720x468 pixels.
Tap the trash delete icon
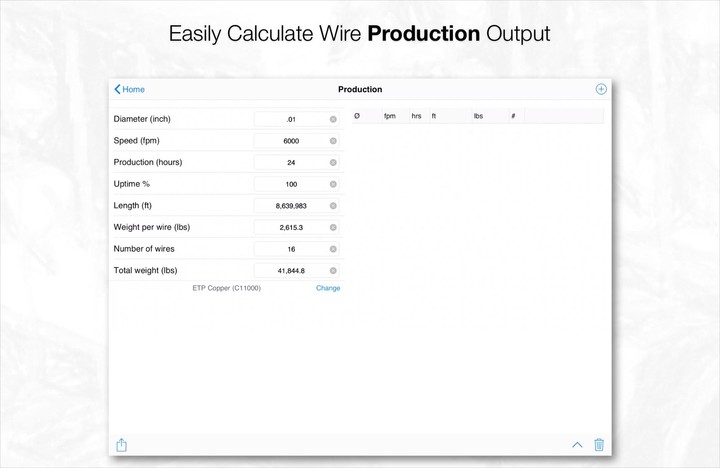[x=599, y=445]
